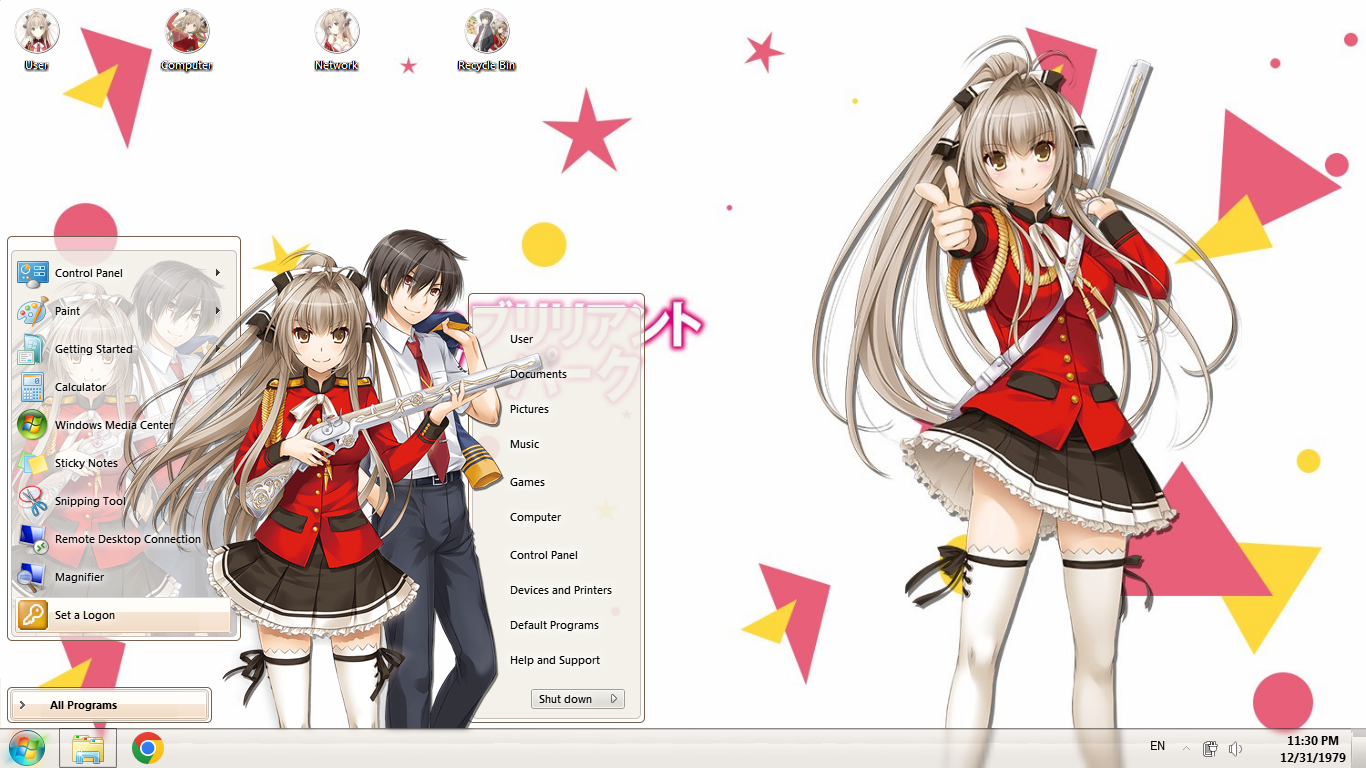Open the Magnifier icon
Image resolution: width=1366 pixels, height=768 pixels.
pos(32,577)
